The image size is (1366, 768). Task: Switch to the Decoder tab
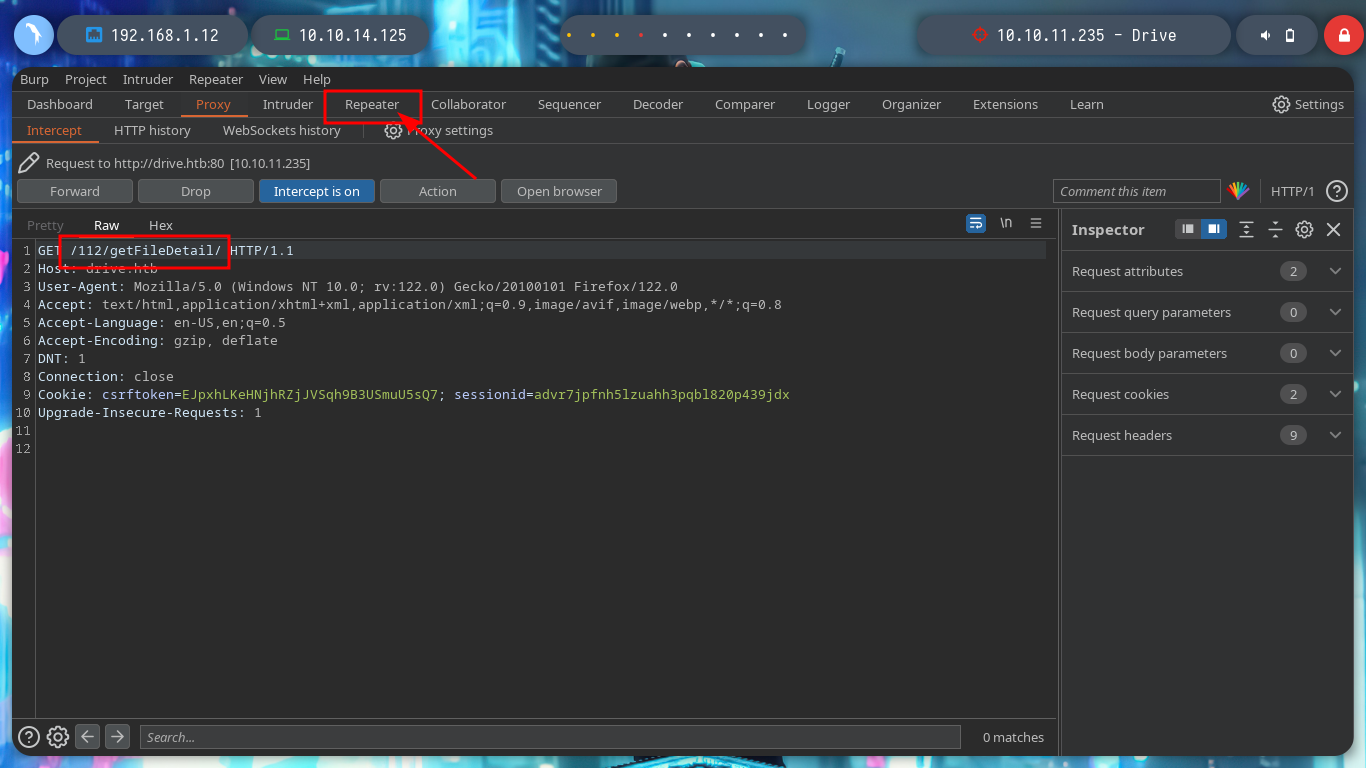click(658, 104)
